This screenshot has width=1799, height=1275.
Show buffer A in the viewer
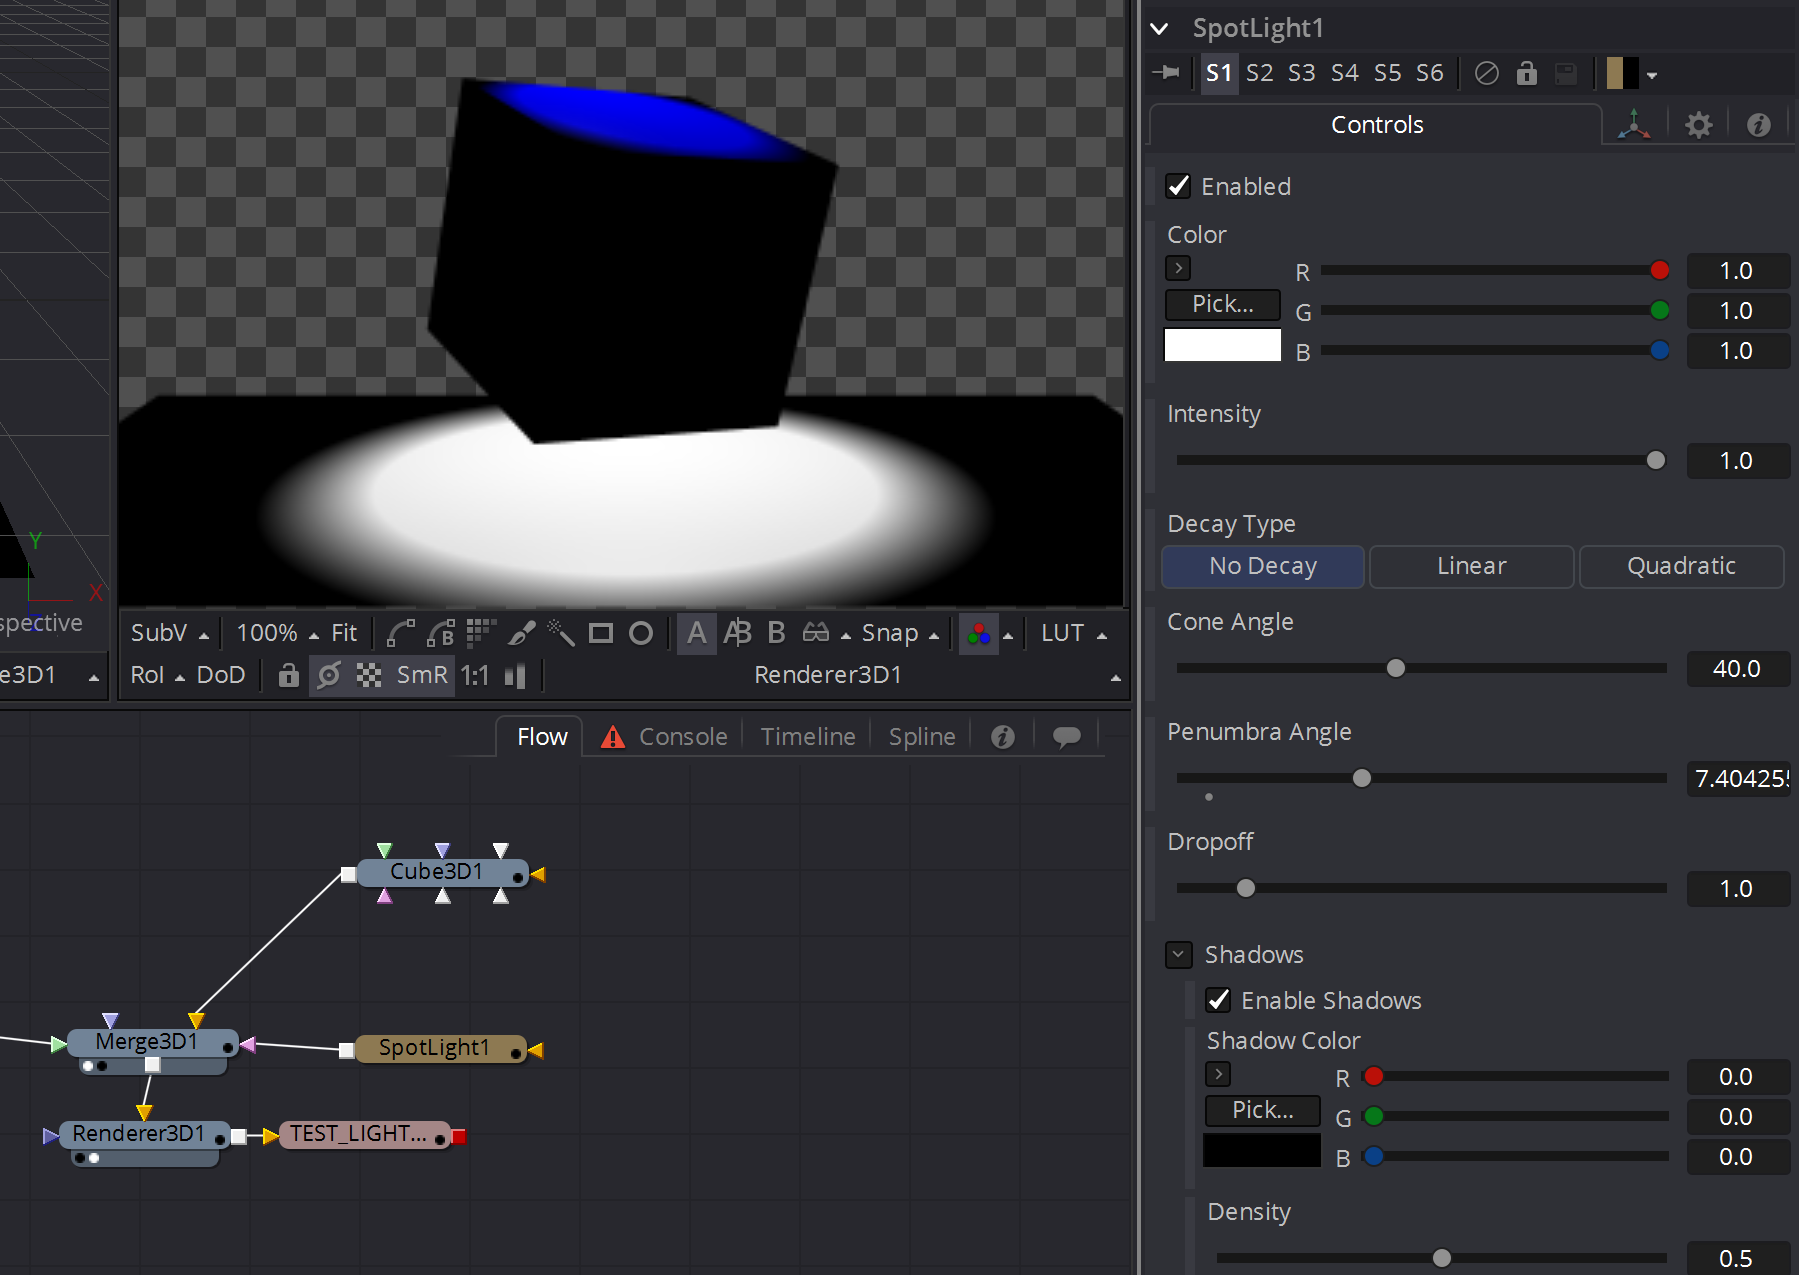(697, 633)
